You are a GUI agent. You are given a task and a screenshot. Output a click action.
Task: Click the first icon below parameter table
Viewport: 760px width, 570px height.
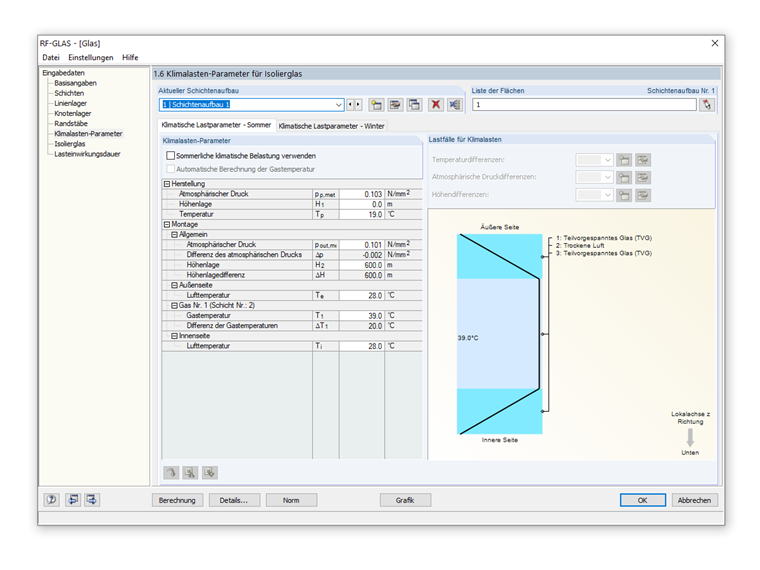point(171,473)
